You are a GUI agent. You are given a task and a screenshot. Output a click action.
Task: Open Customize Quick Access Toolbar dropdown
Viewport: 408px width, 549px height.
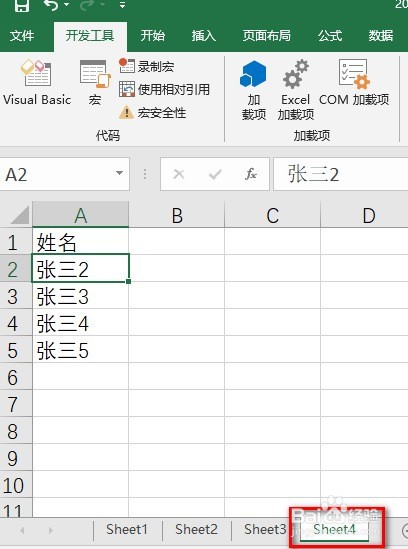tap(122, 5)
